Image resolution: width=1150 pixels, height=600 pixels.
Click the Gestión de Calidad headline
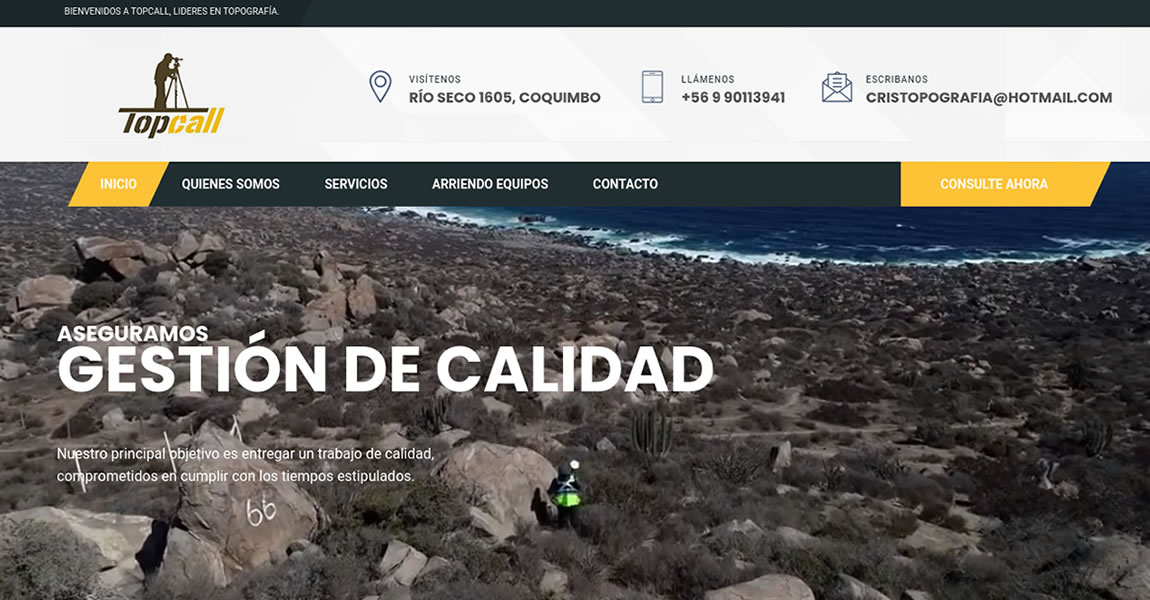click(x=385, y=367)
